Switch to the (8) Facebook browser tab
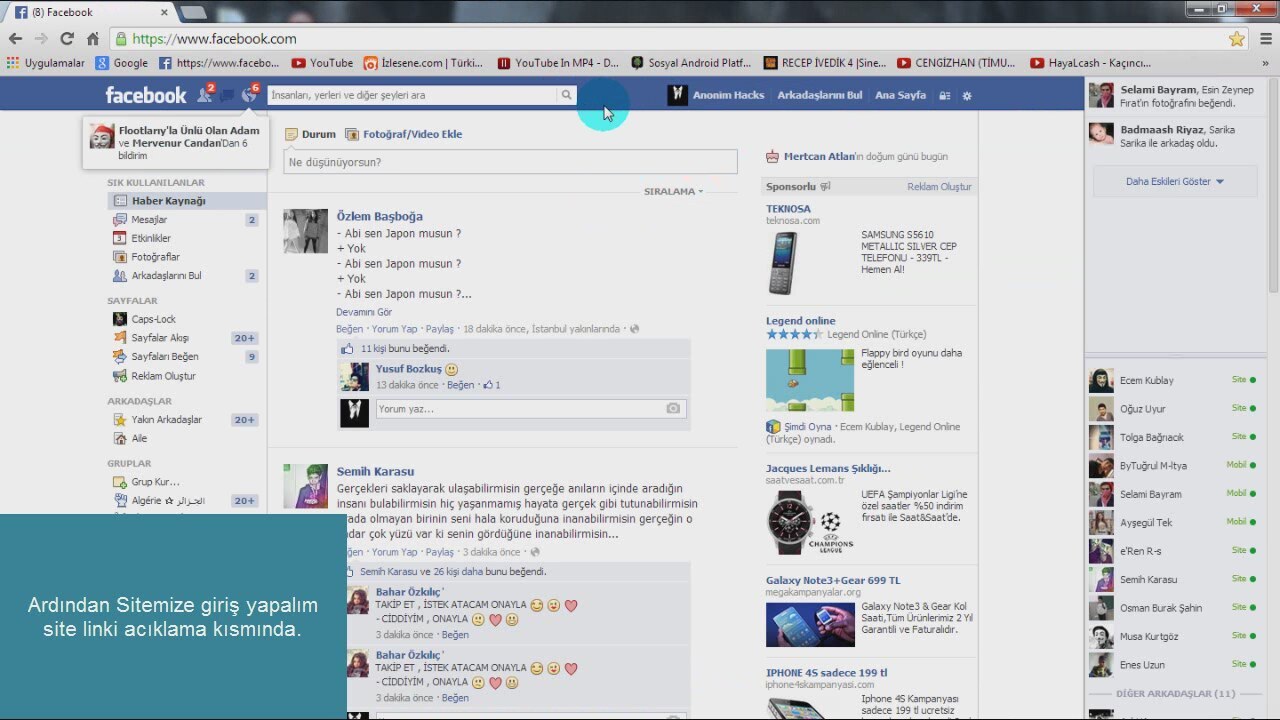 pos(88,12)
